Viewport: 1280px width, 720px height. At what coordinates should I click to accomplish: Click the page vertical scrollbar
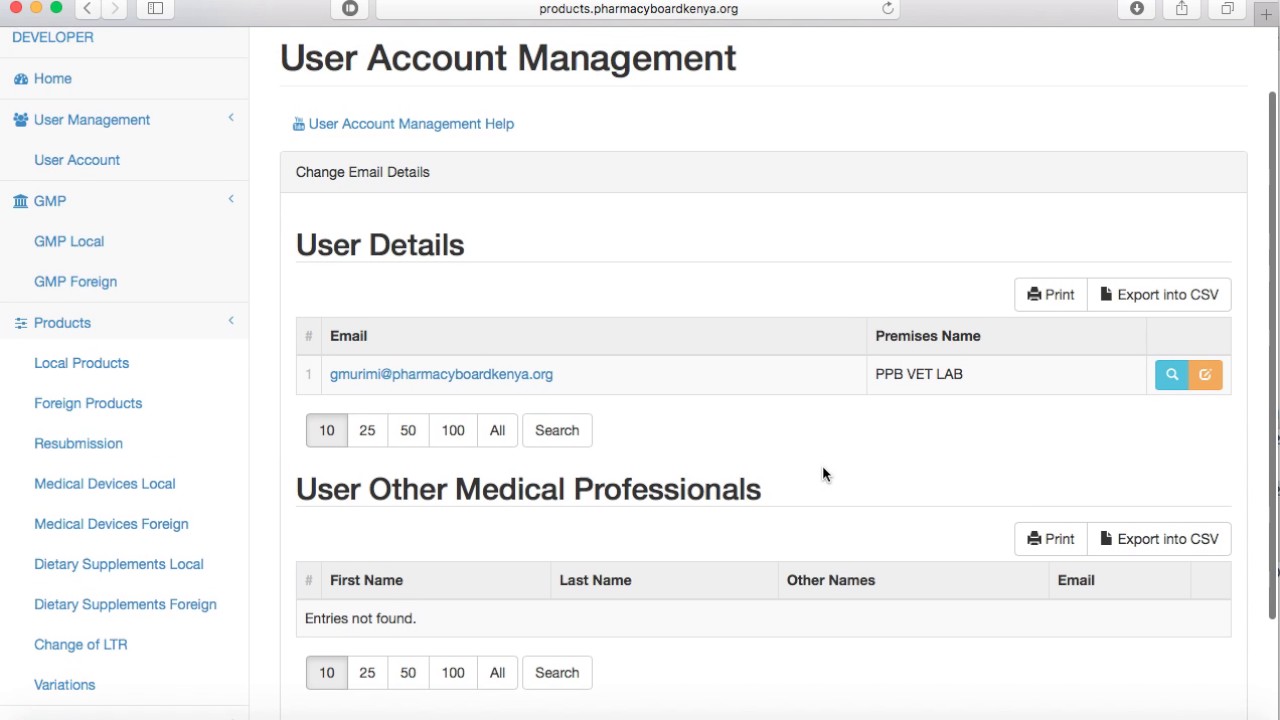tap(1273, 355)
